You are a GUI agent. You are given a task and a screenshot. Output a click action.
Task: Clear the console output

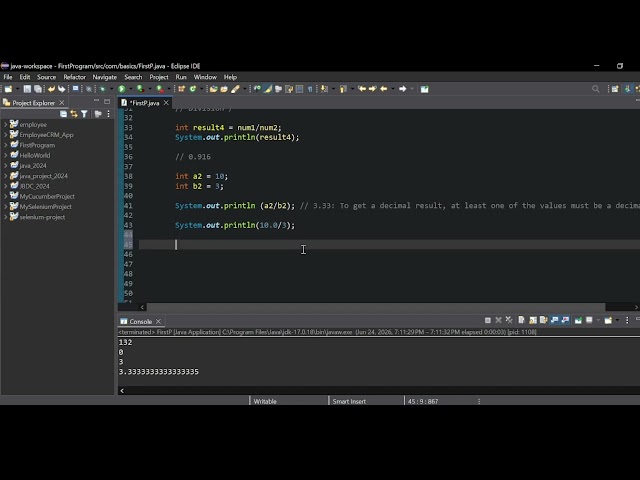click(x=522, y=320)
